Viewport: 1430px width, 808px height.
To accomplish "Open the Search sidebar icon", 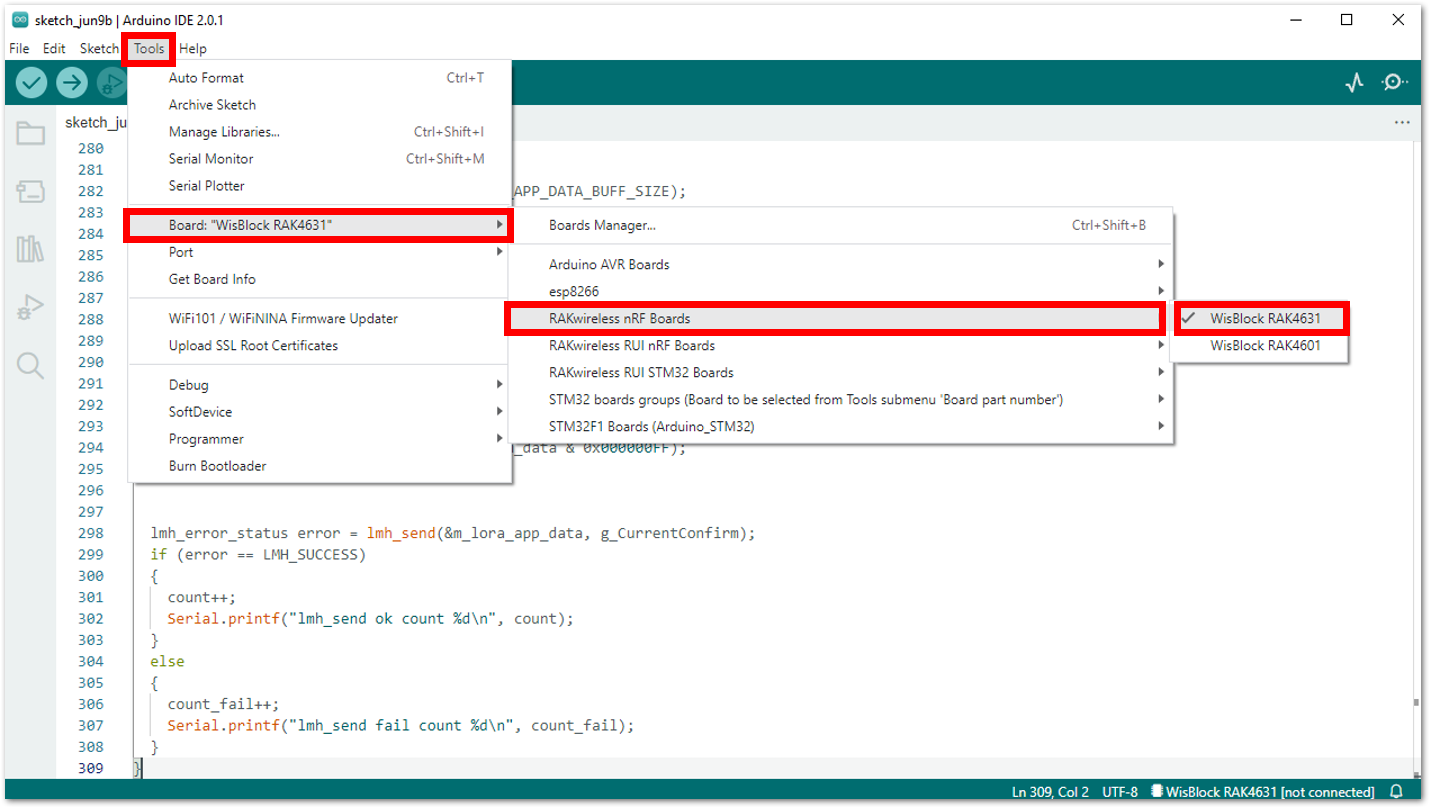I will coord(30,365).
